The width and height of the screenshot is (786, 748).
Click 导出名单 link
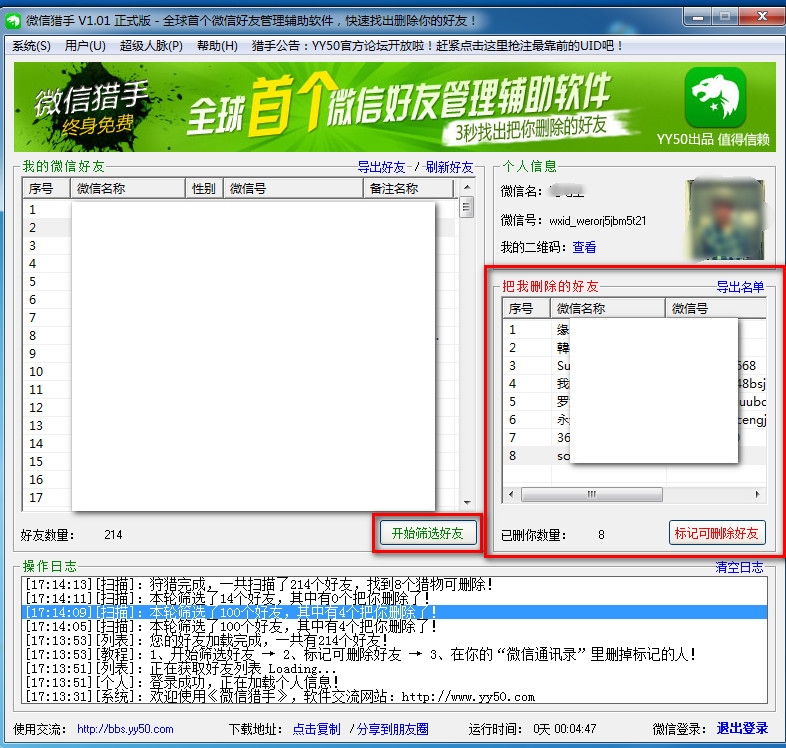[x=740, y=287]
